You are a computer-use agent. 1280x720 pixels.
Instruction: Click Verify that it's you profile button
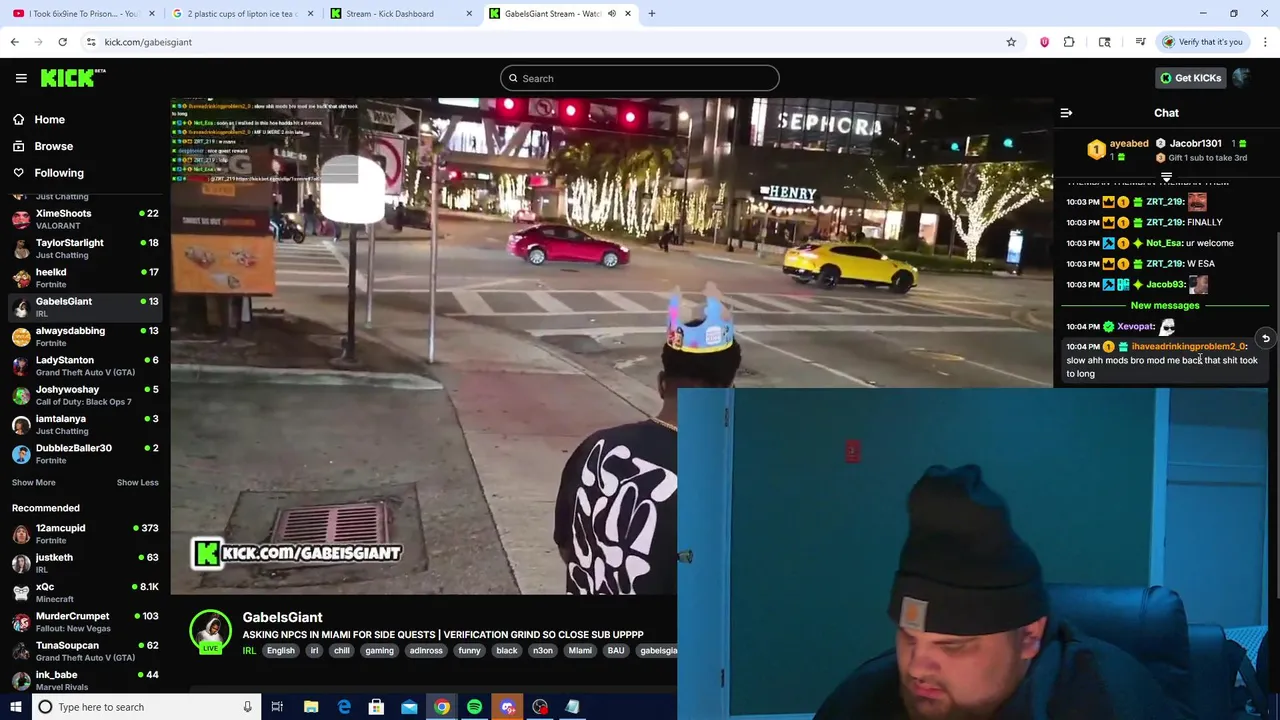tap(1202, 42)
